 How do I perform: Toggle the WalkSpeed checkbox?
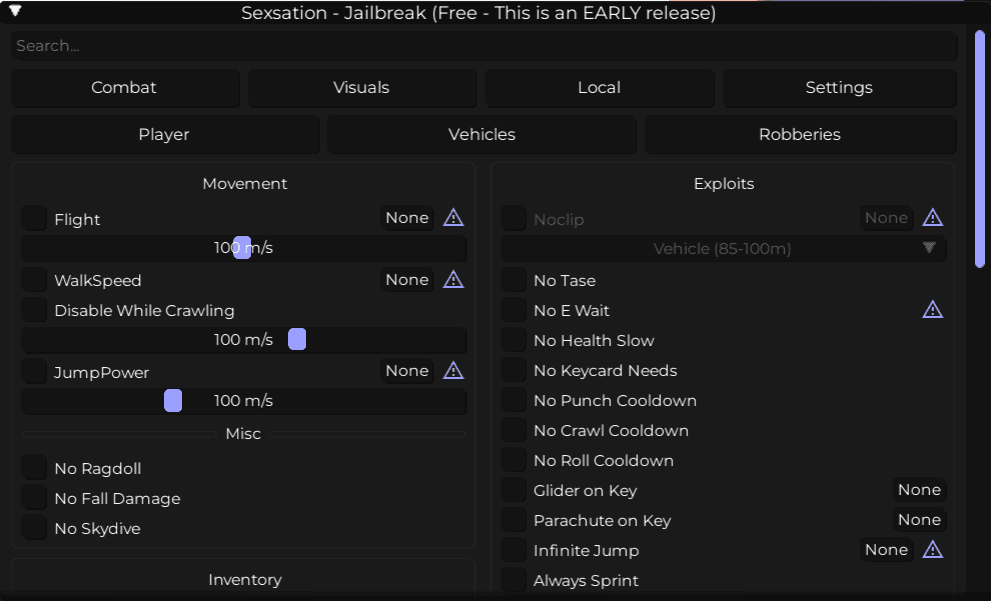[x=34, y=279]
